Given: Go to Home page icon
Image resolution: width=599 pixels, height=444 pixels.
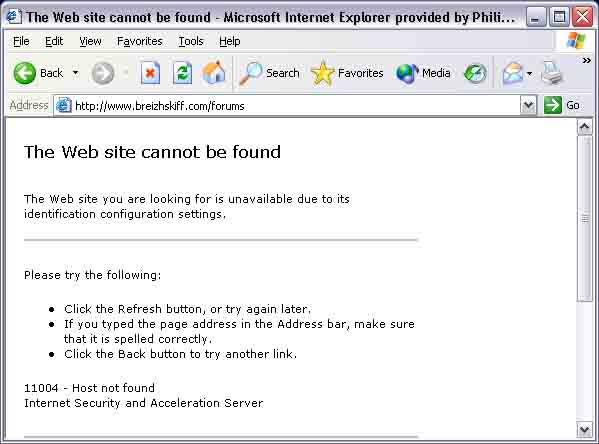Looking at the screenshot, I should pos(214,73).
